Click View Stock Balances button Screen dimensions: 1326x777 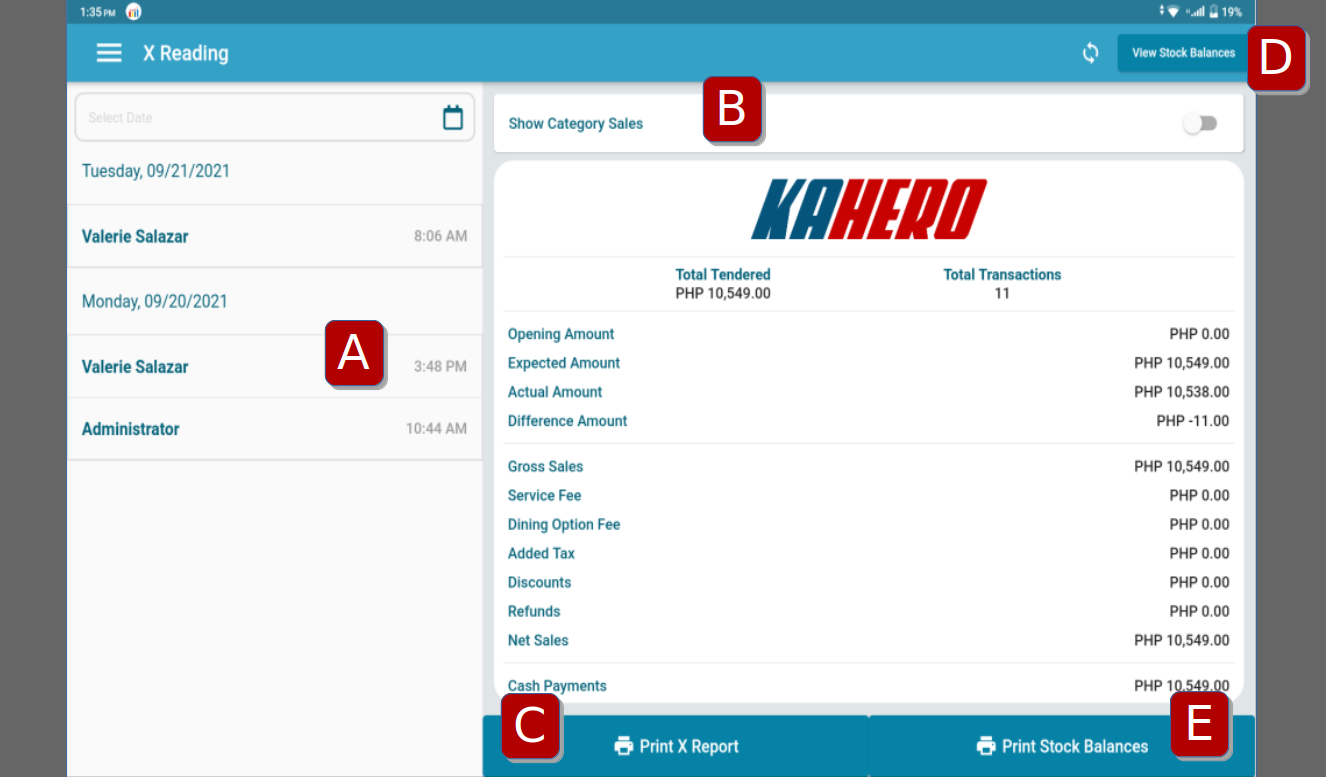coord(1183,53)
